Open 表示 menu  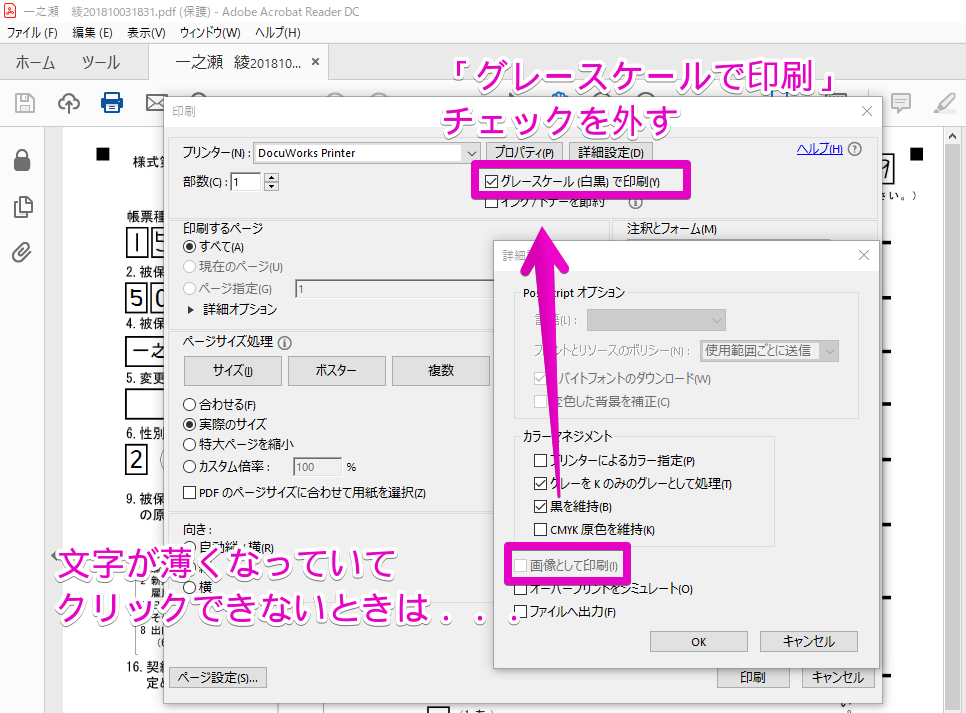pyautogui.click(x=146, y=33)
